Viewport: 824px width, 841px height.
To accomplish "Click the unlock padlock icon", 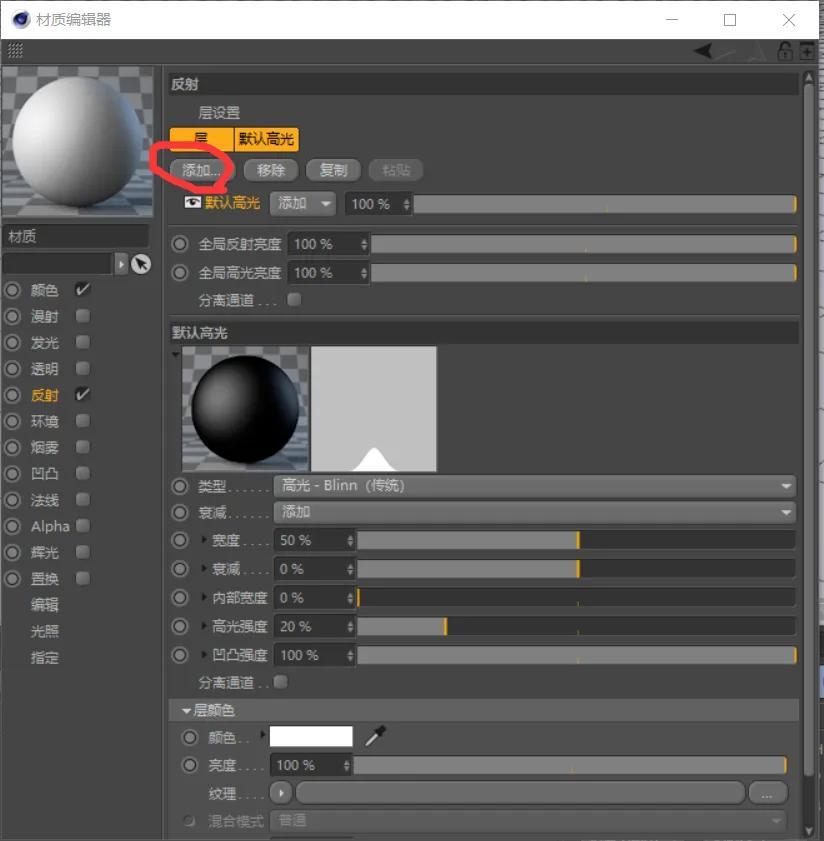I will [785, 51].
